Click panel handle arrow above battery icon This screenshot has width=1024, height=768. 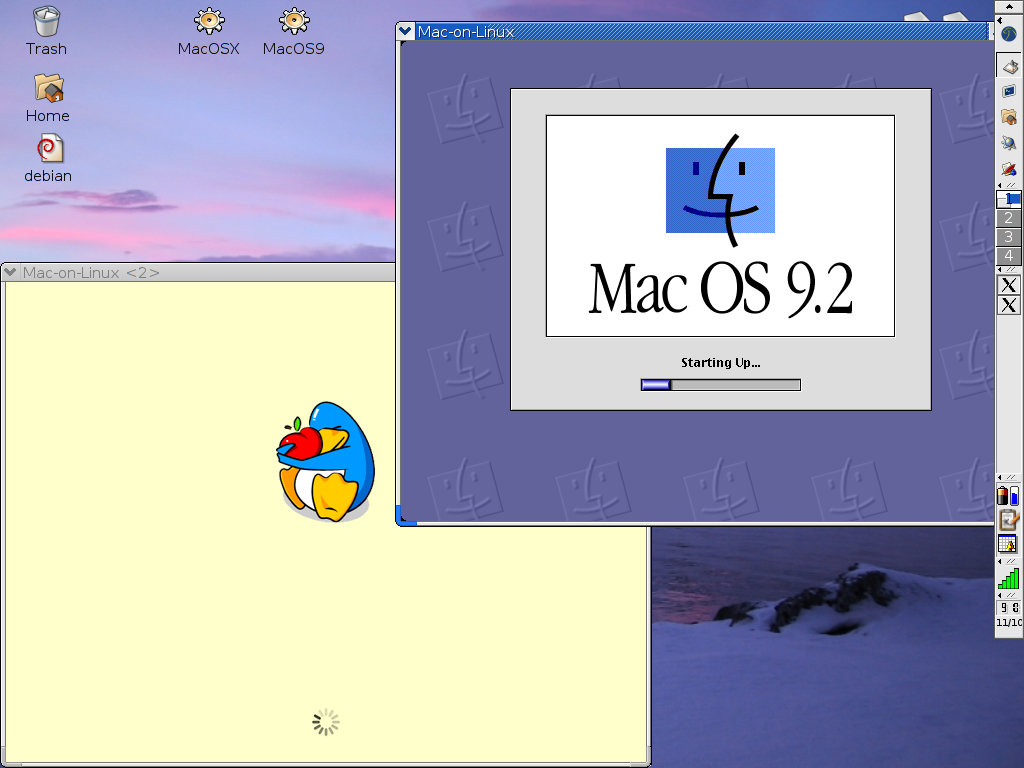[1000, 477]
